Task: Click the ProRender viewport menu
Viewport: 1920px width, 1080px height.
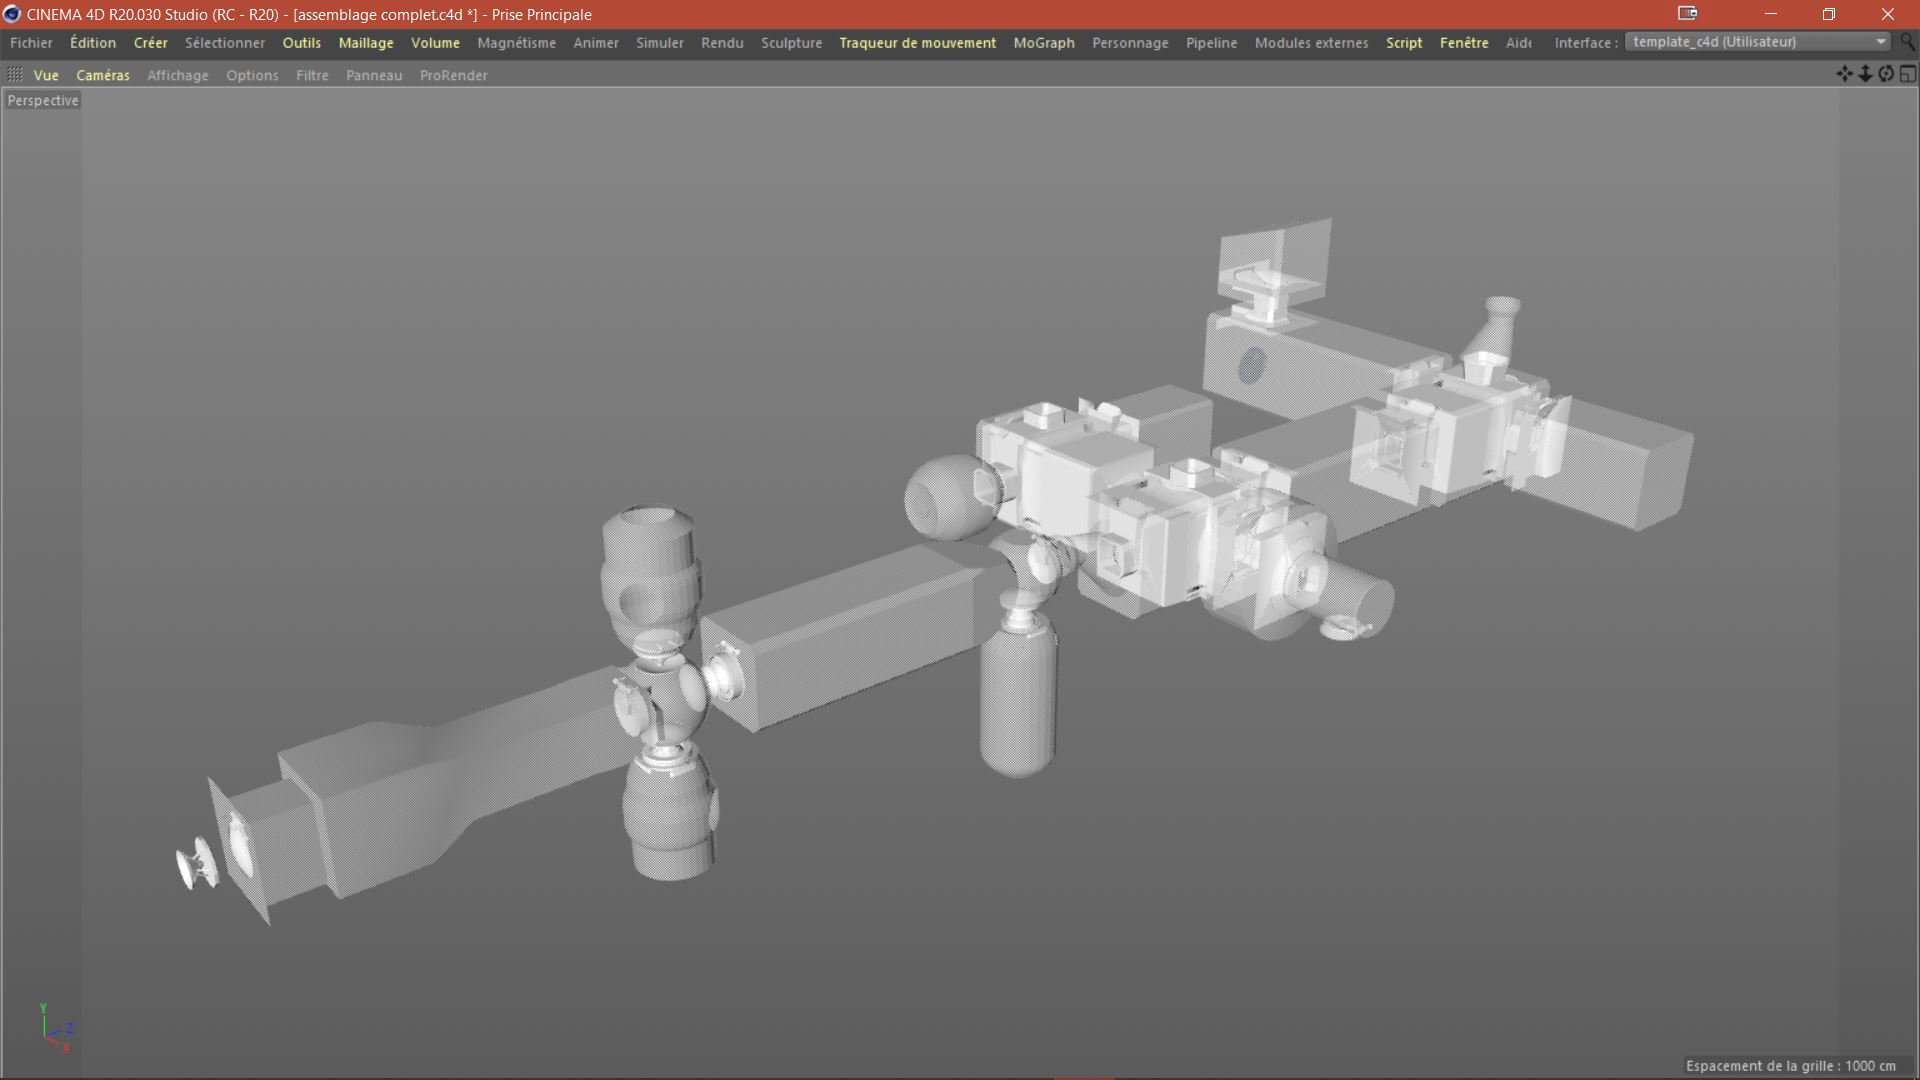Action: pyautogui.click(x=453, y=75)
